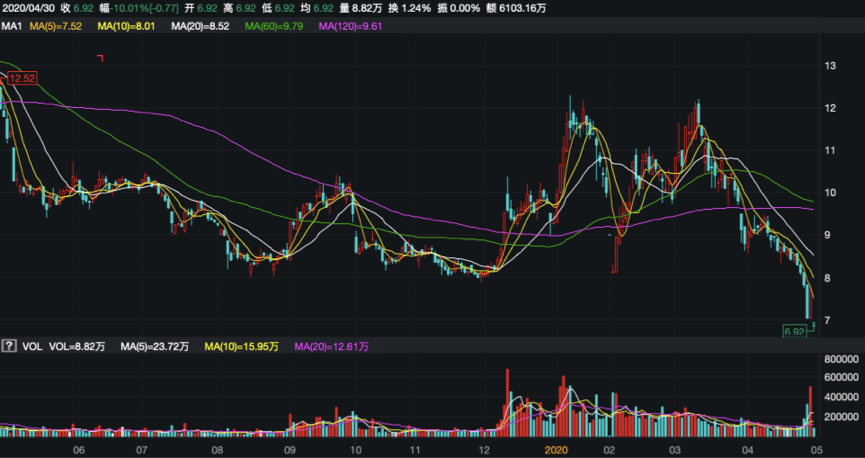Click the red 12.52 high price tag

coord(22,78)
